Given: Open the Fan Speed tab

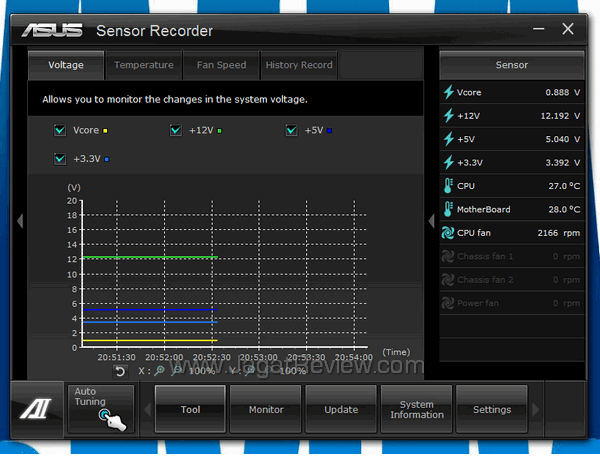Looking at the screenshot, I should [222, 65].
